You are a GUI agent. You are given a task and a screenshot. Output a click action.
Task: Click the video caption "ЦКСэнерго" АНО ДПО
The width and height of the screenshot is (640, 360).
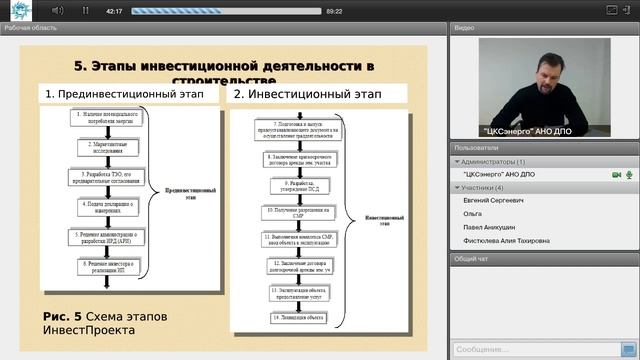tap(527, 131)
